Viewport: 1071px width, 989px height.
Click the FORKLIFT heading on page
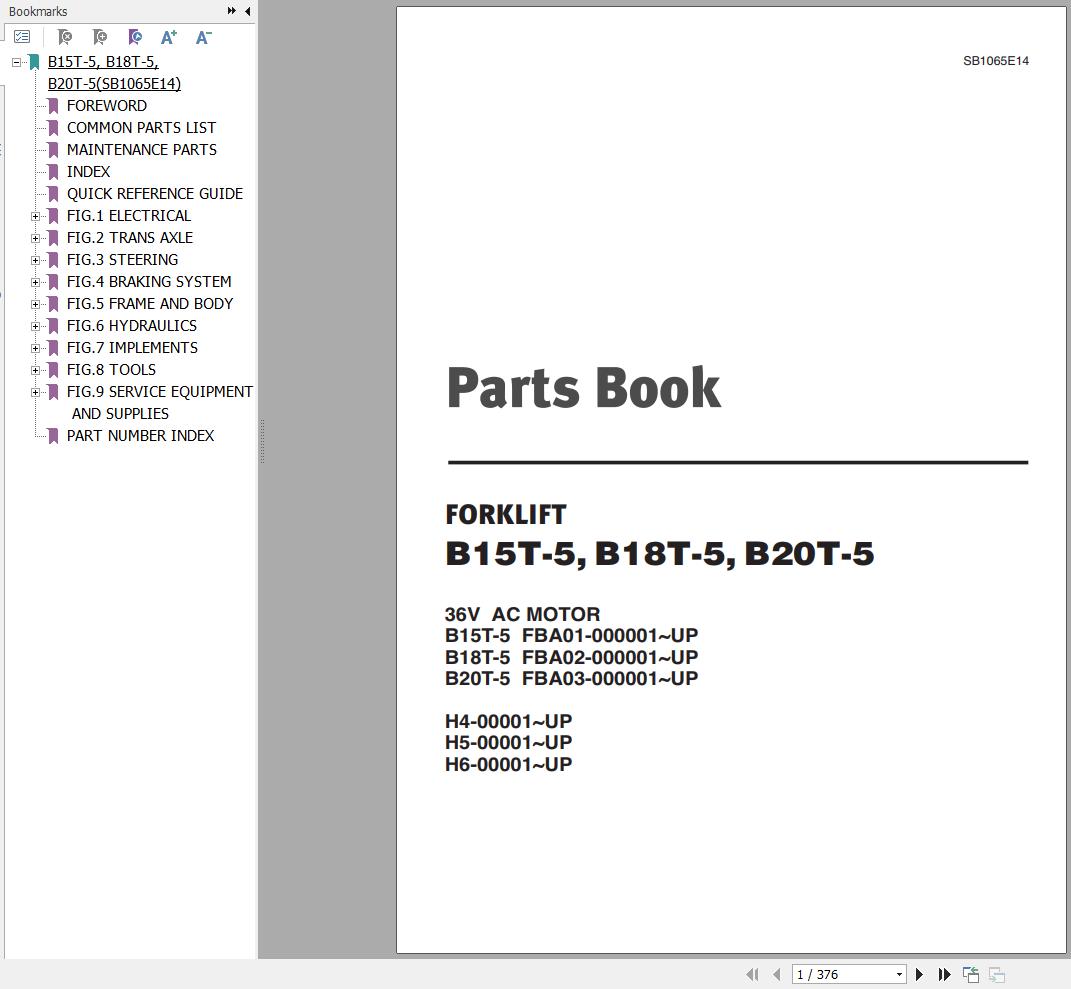(x=505, y=514)
